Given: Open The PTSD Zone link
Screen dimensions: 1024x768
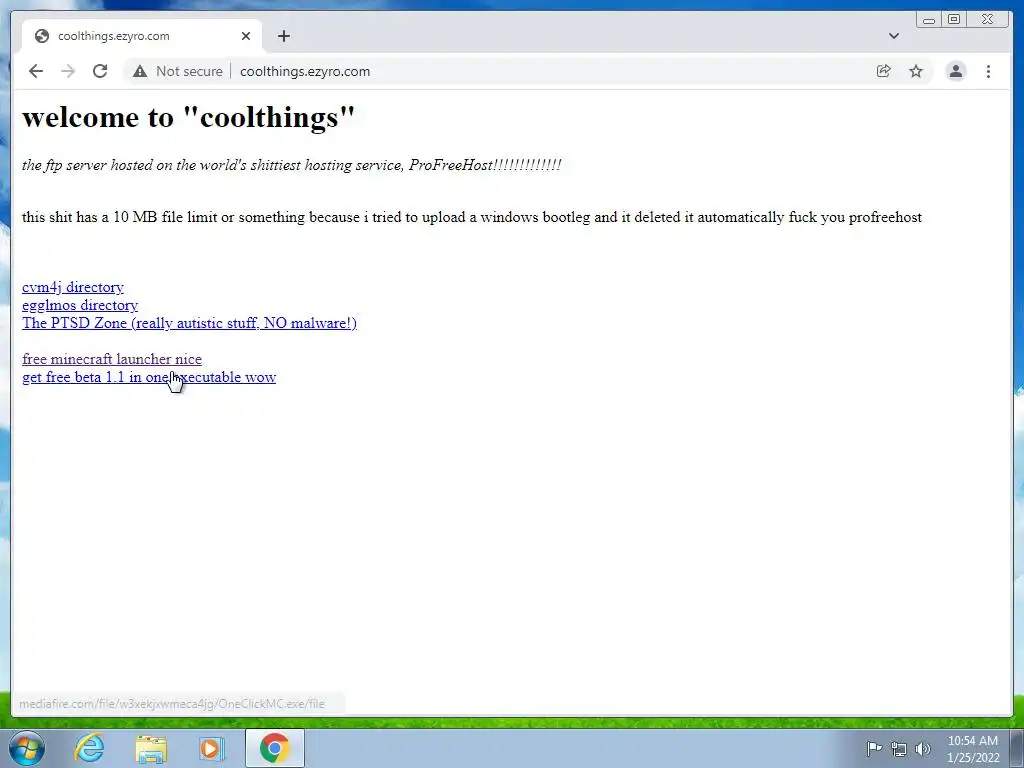Looking at the screenshot, I should [189, 323].
